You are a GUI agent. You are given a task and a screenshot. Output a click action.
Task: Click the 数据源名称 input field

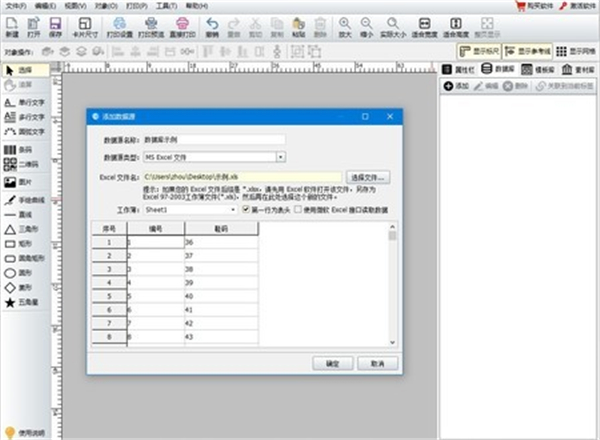pos(214,140)
